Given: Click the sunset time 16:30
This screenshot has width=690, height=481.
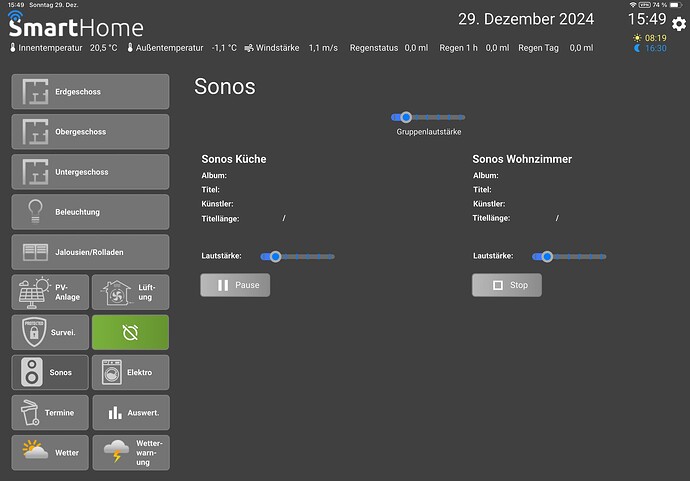Looking at the screenshot, I should (x=656, y=48).
